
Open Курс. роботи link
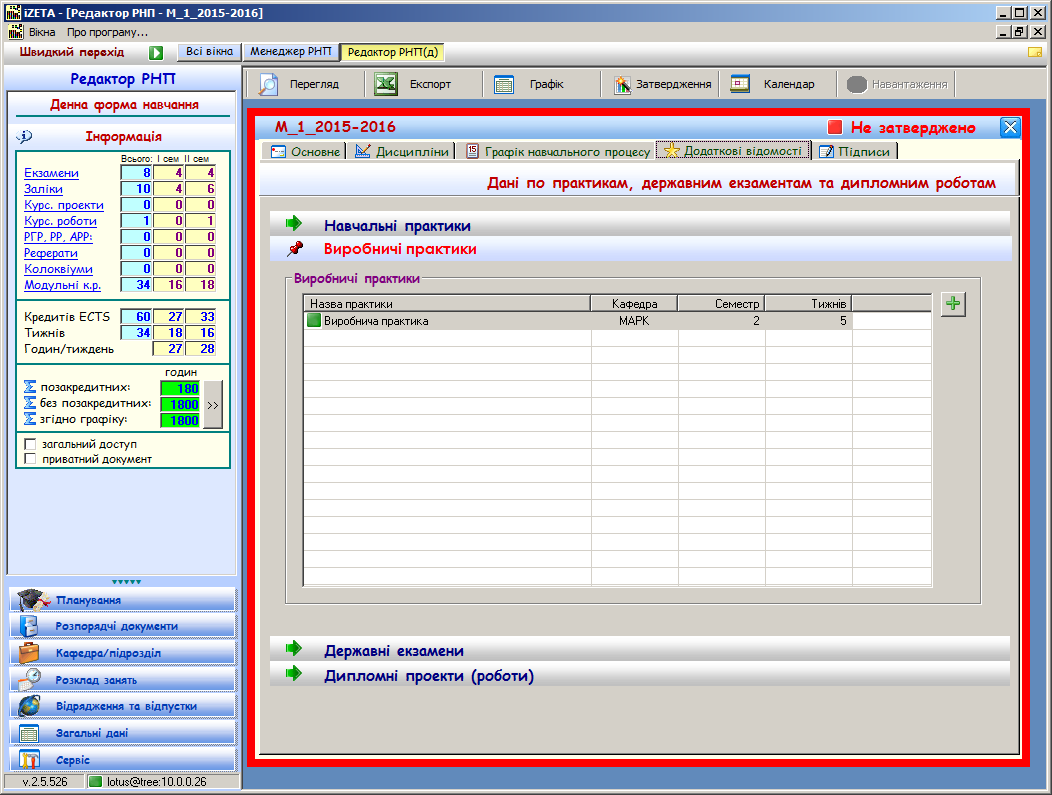pyautogui.click(x=60, y=221)
